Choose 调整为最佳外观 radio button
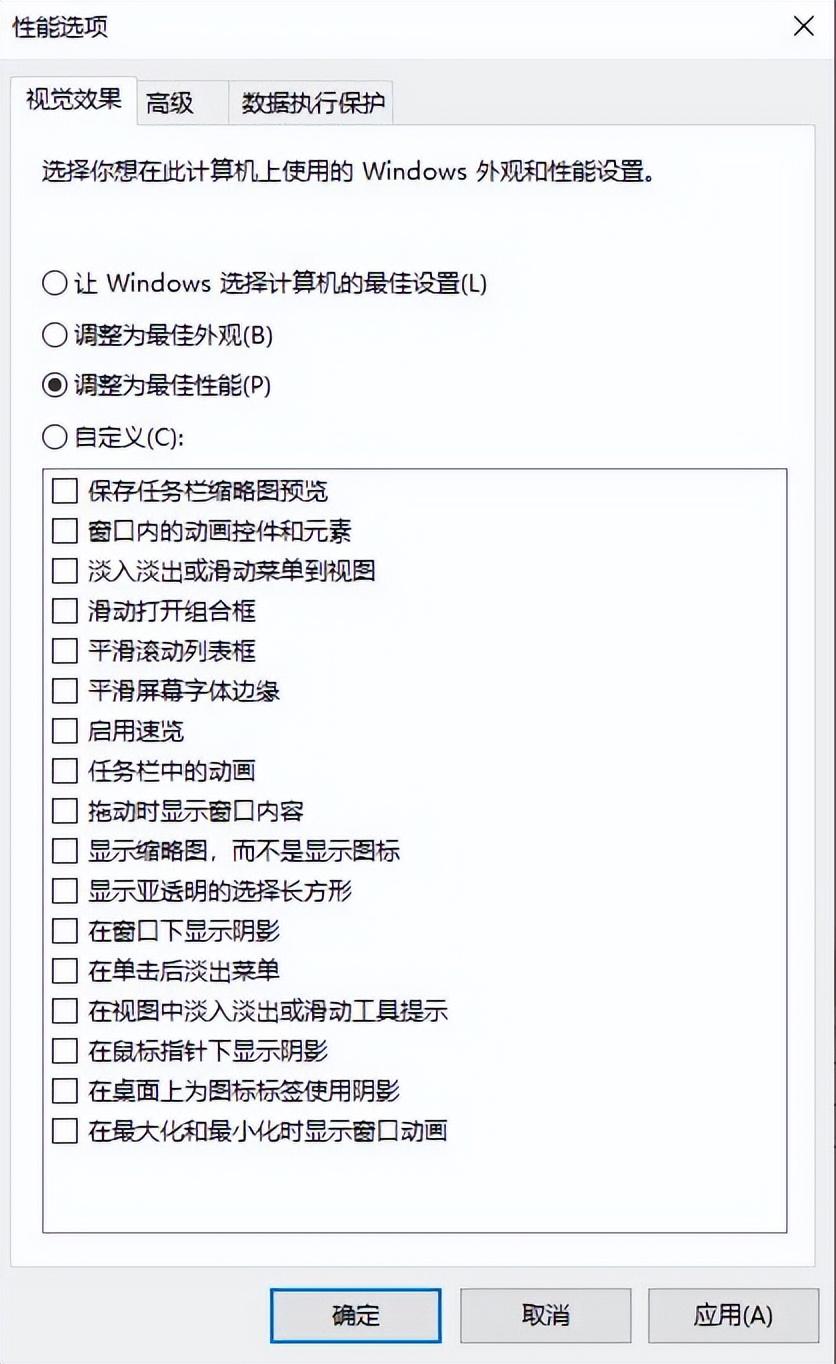The image size is (836, 1364). (54, 335)
